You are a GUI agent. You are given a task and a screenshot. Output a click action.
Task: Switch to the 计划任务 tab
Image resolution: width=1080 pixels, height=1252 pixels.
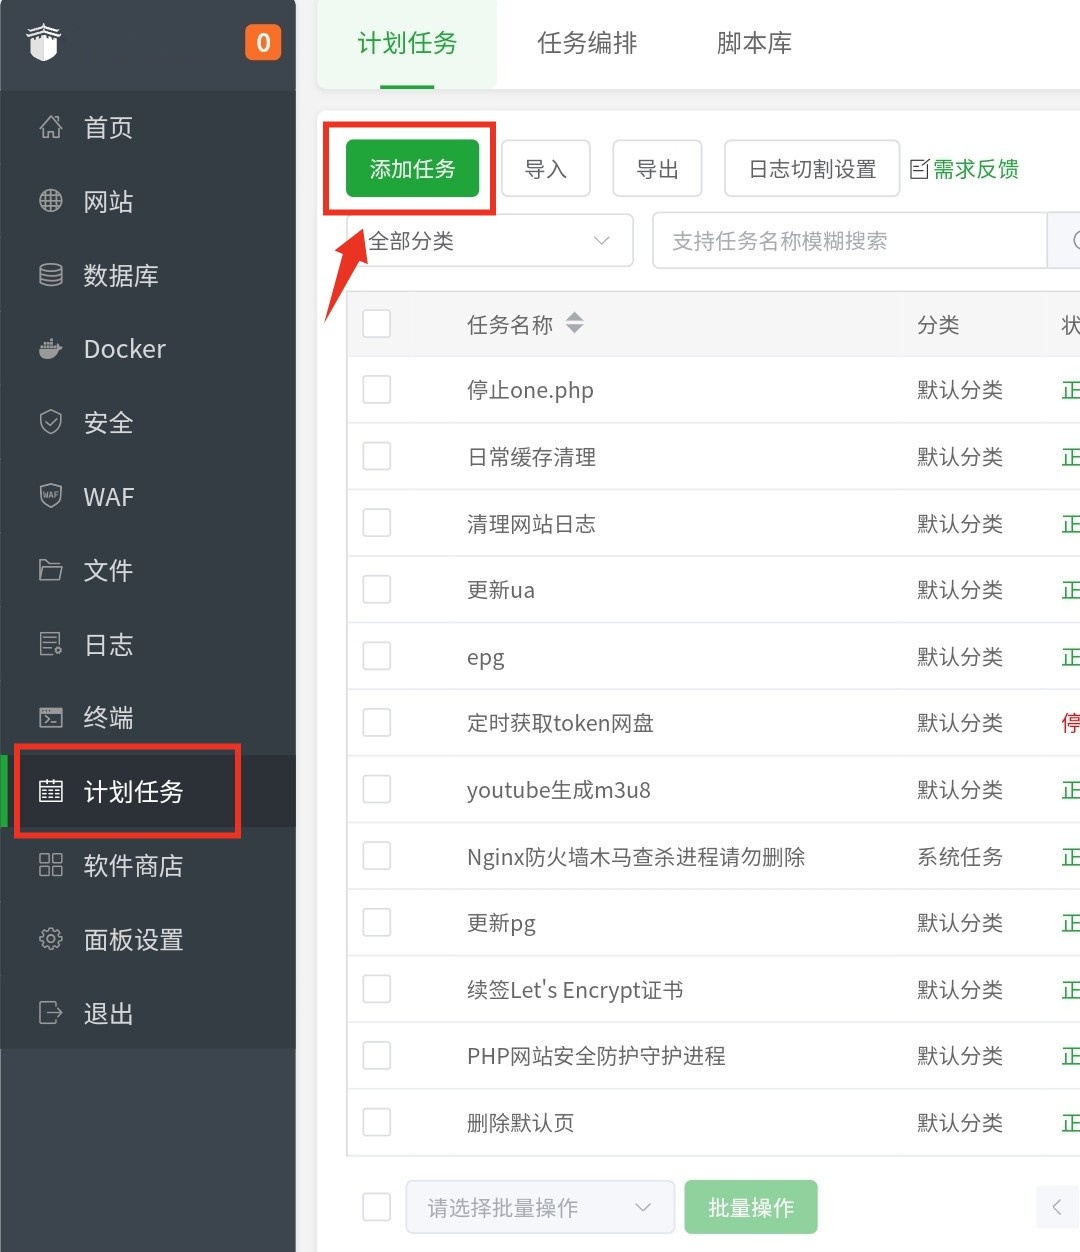pos(407,43)
